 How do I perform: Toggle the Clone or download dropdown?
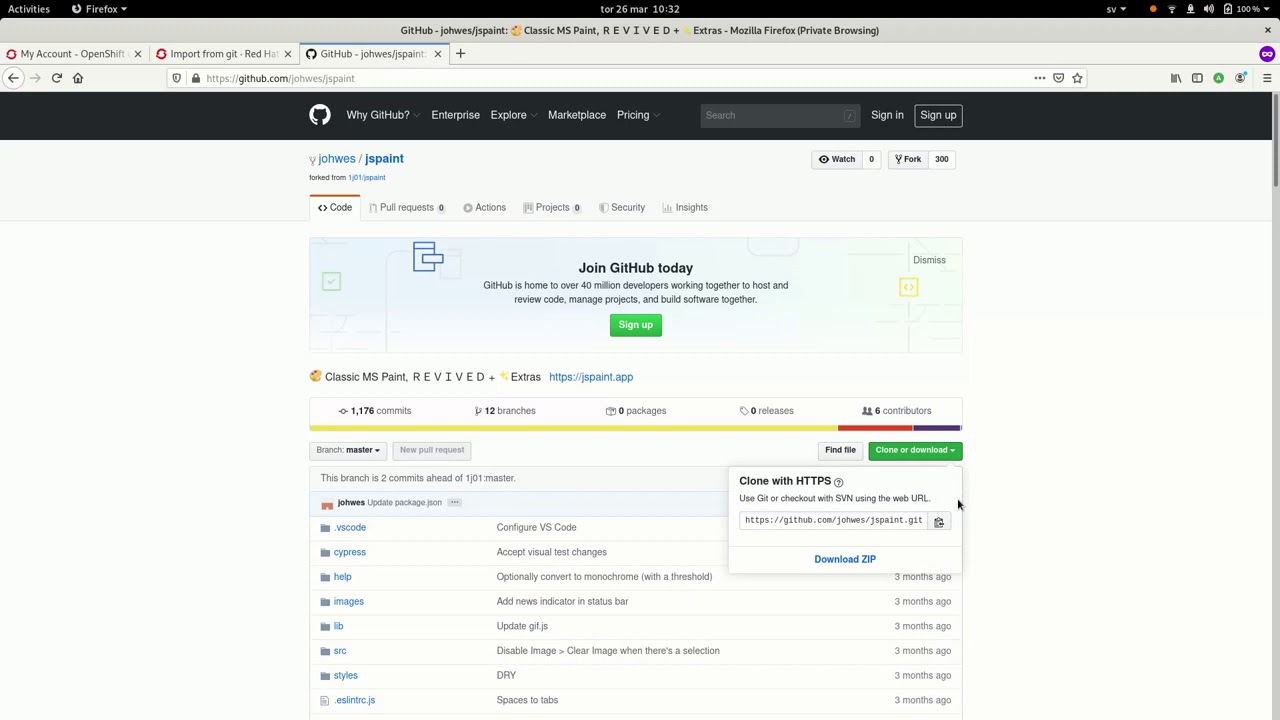(x=915, y=450)
